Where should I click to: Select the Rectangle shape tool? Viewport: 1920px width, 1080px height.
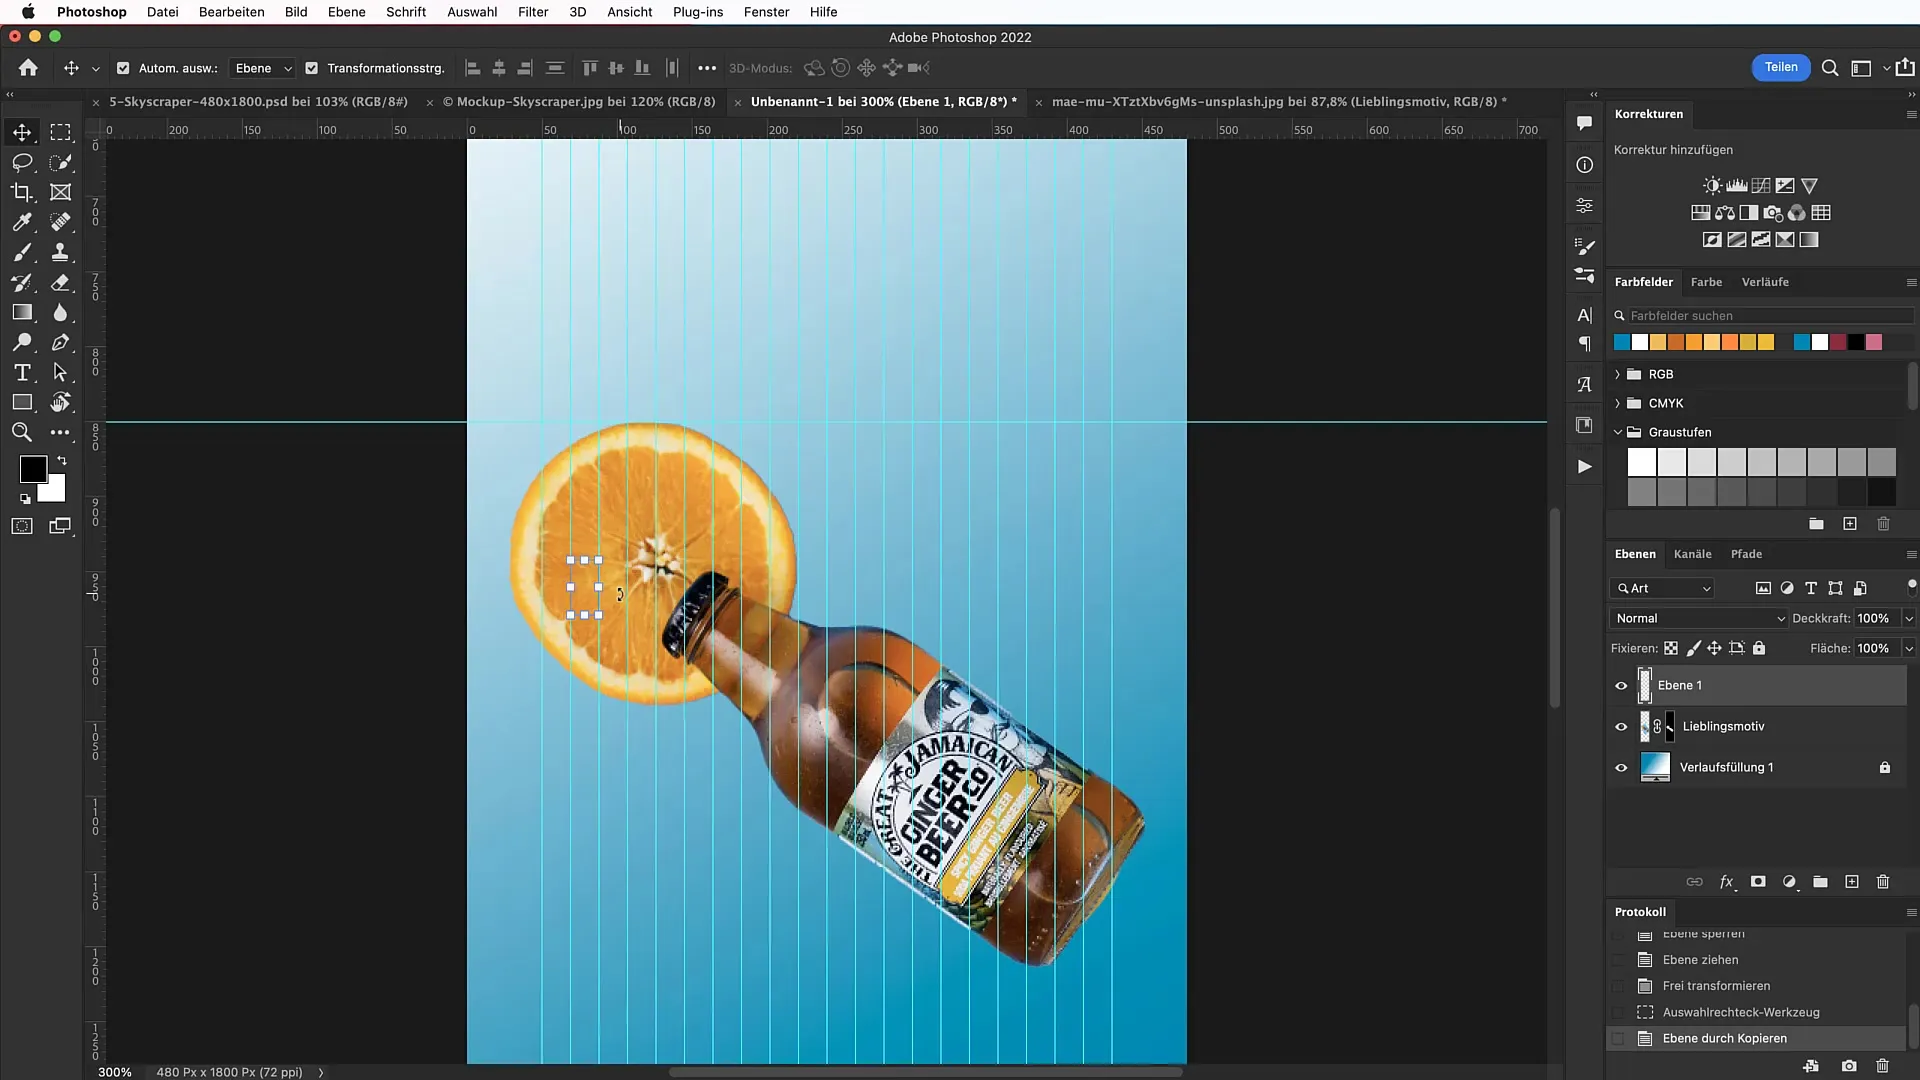[22, 402]
